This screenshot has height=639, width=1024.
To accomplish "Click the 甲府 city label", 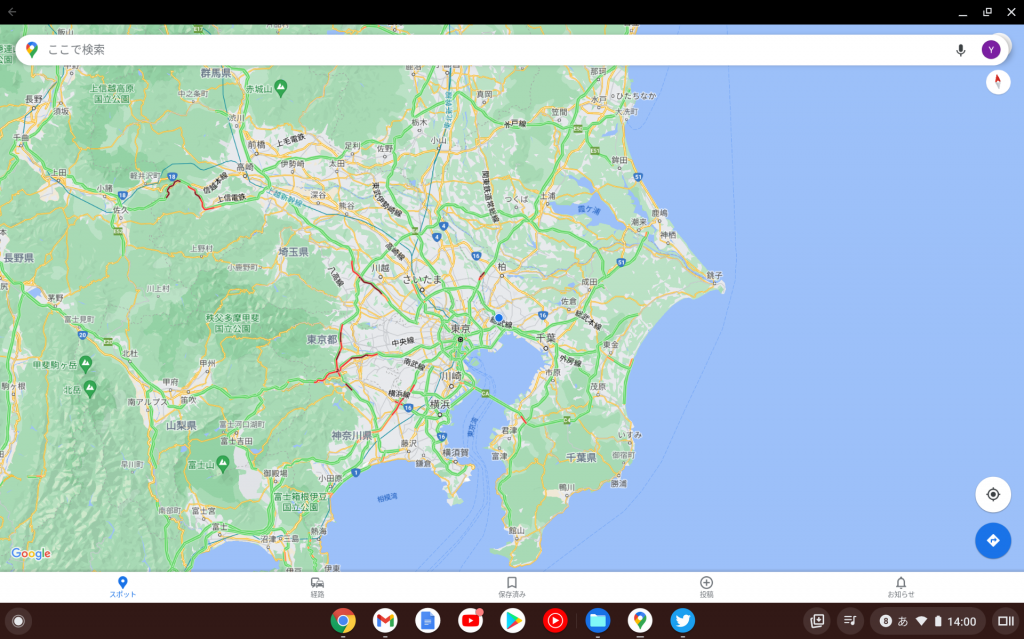I will pos(170,382).
